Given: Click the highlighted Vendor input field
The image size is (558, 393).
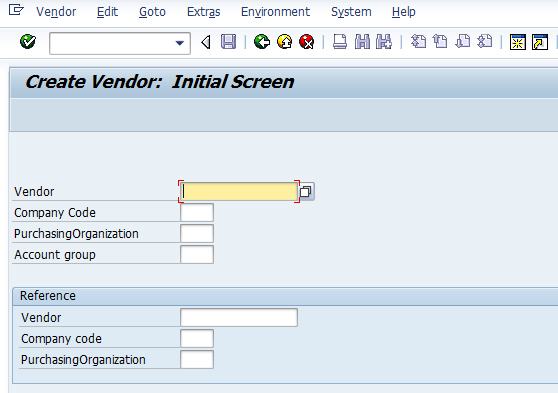Looking at the screenshot, I should (239, 192).
